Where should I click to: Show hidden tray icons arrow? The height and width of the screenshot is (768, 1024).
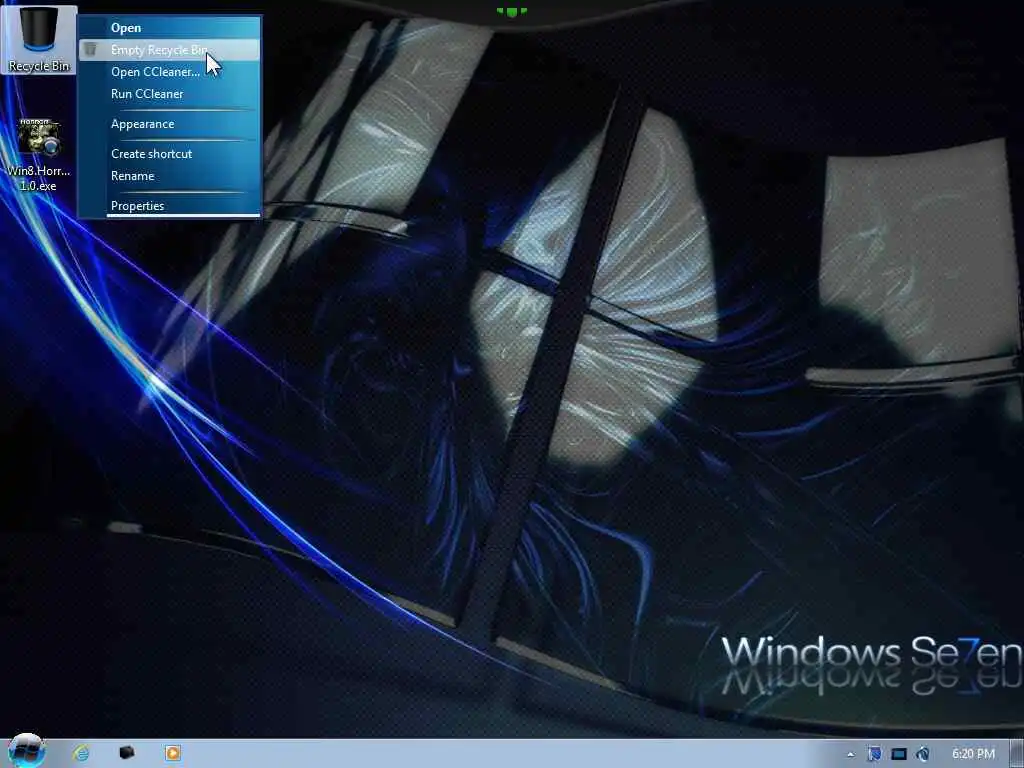[x=850, y=754]
